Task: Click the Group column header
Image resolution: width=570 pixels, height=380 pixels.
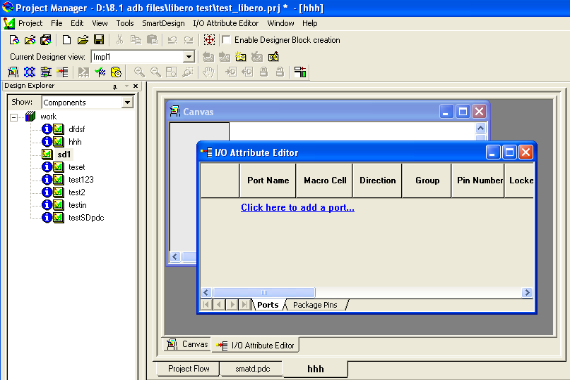Action: tap(427, 180)
